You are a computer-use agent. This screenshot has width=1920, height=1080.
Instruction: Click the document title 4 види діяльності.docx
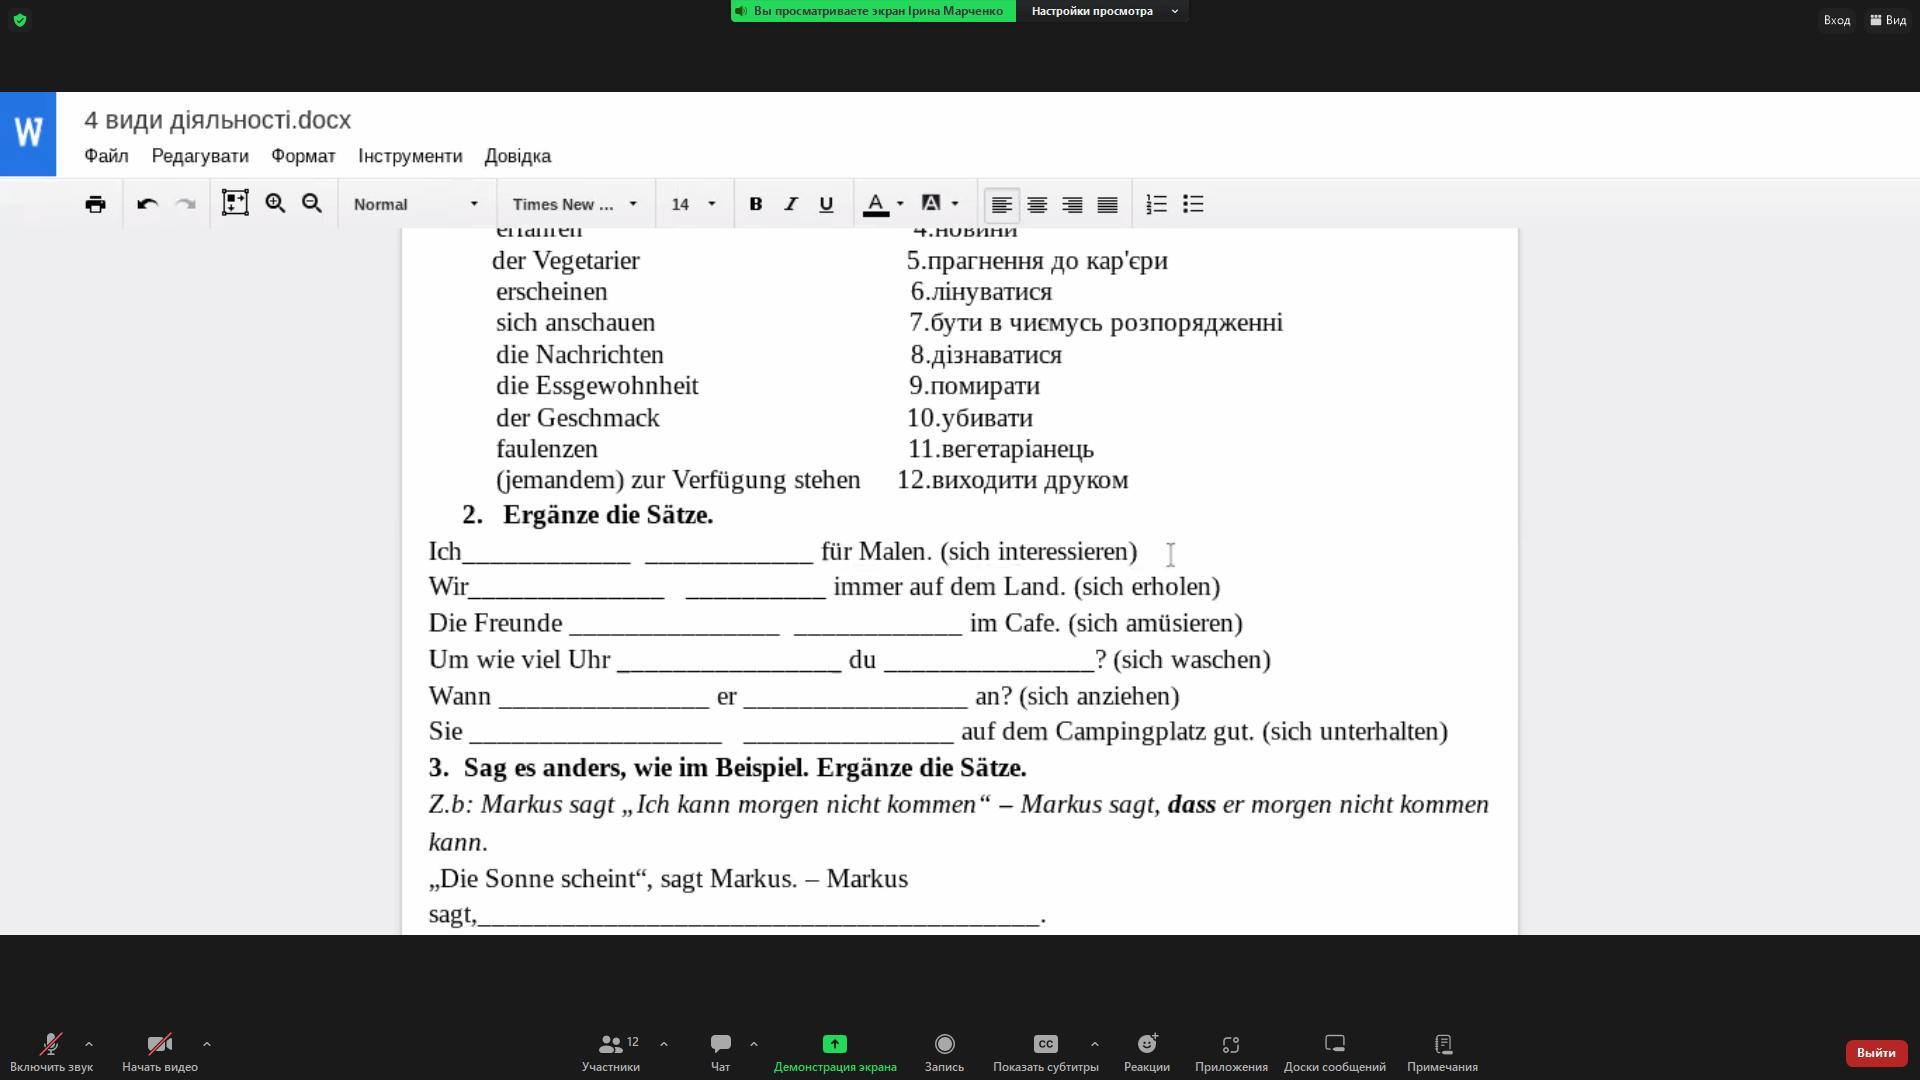218,120
